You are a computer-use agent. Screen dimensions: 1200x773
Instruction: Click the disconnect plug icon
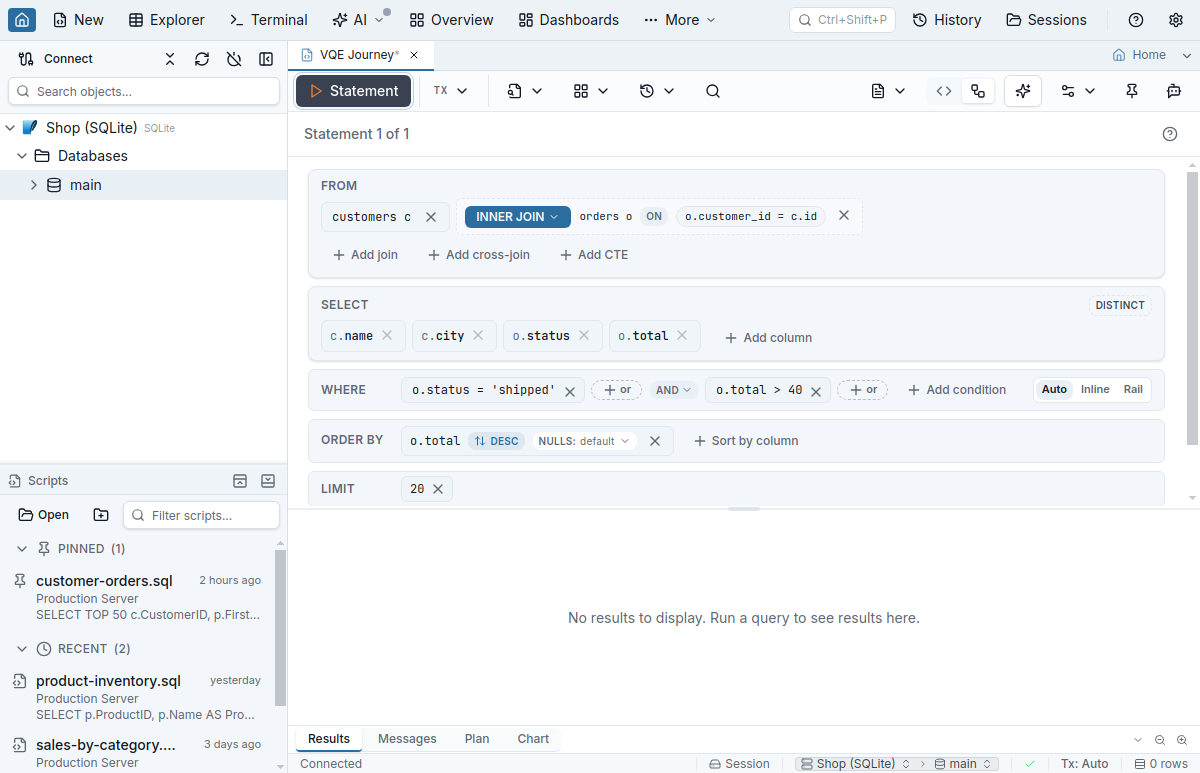pyautogui.click(x=234, y=59)
